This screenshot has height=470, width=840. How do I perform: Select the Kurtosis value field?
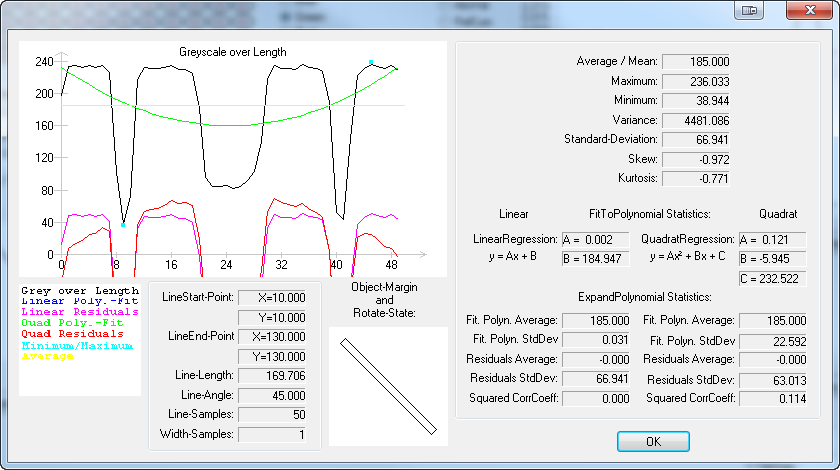696,179
